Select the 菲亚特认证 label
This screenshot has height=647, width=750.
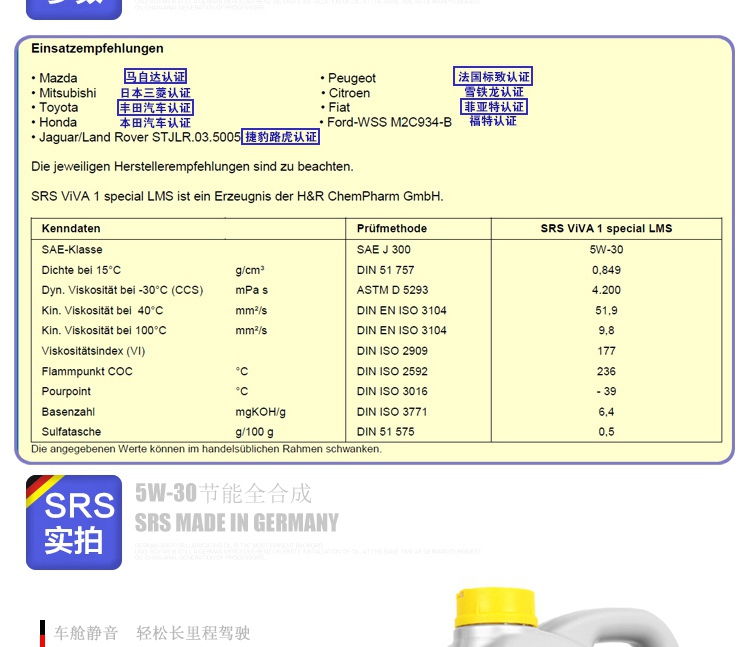494,107
